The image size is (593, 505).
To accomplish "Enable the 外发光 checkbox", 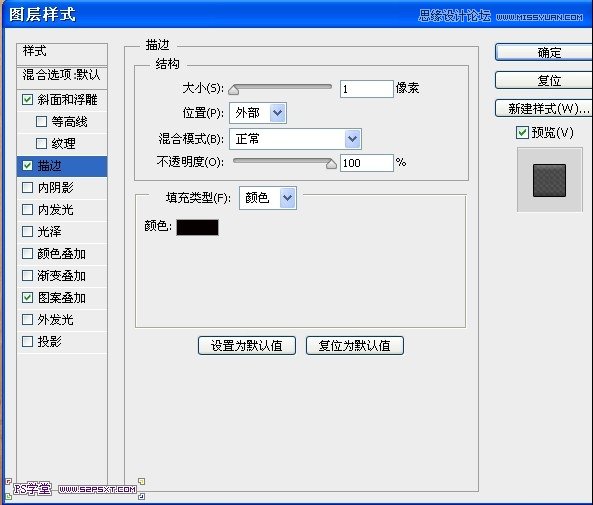I will [x=27, y=320].
